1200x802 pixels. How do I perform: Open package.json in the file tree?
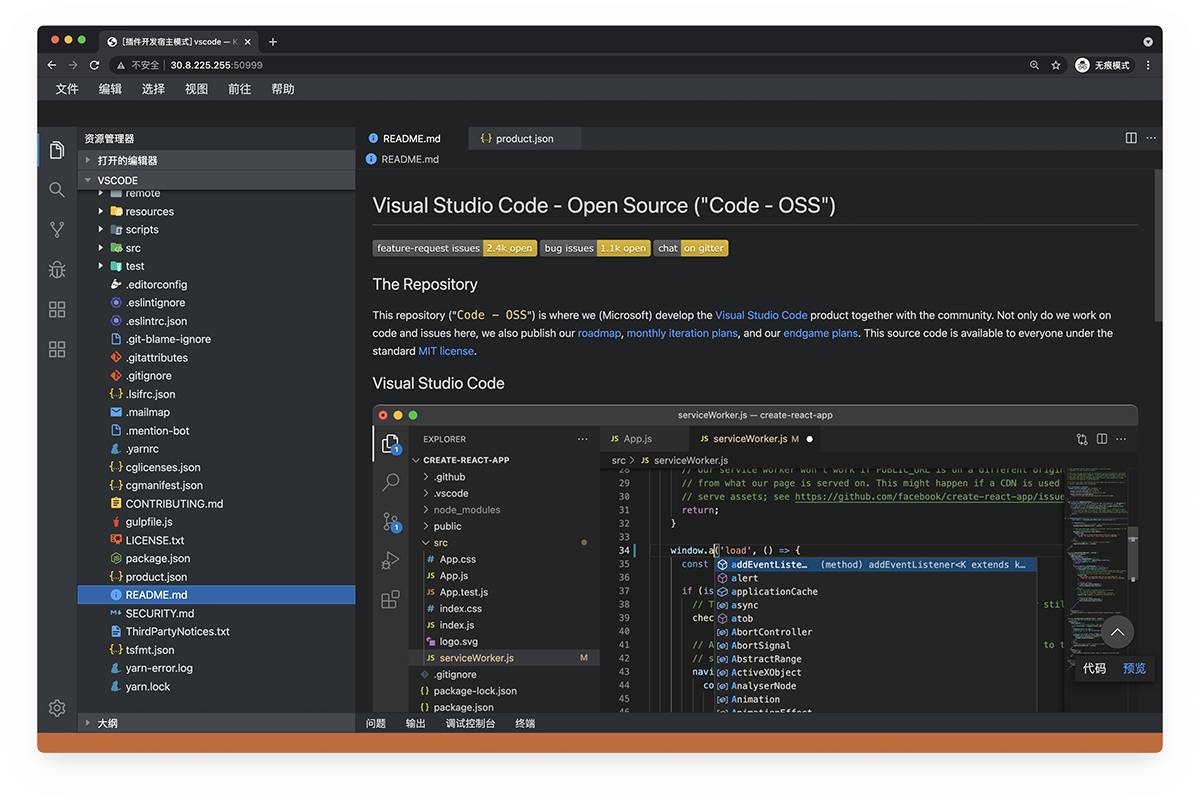[x=157, y=559]
